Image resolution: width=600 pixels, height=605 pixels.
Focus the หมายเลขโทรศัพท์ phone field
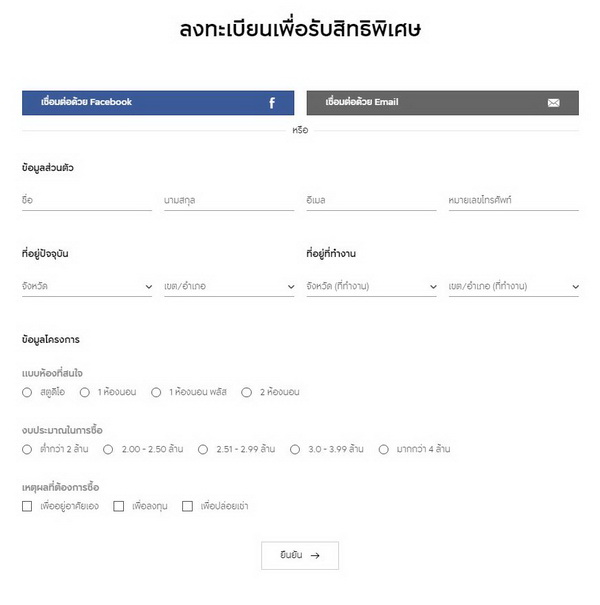click(x=514, y=201)
